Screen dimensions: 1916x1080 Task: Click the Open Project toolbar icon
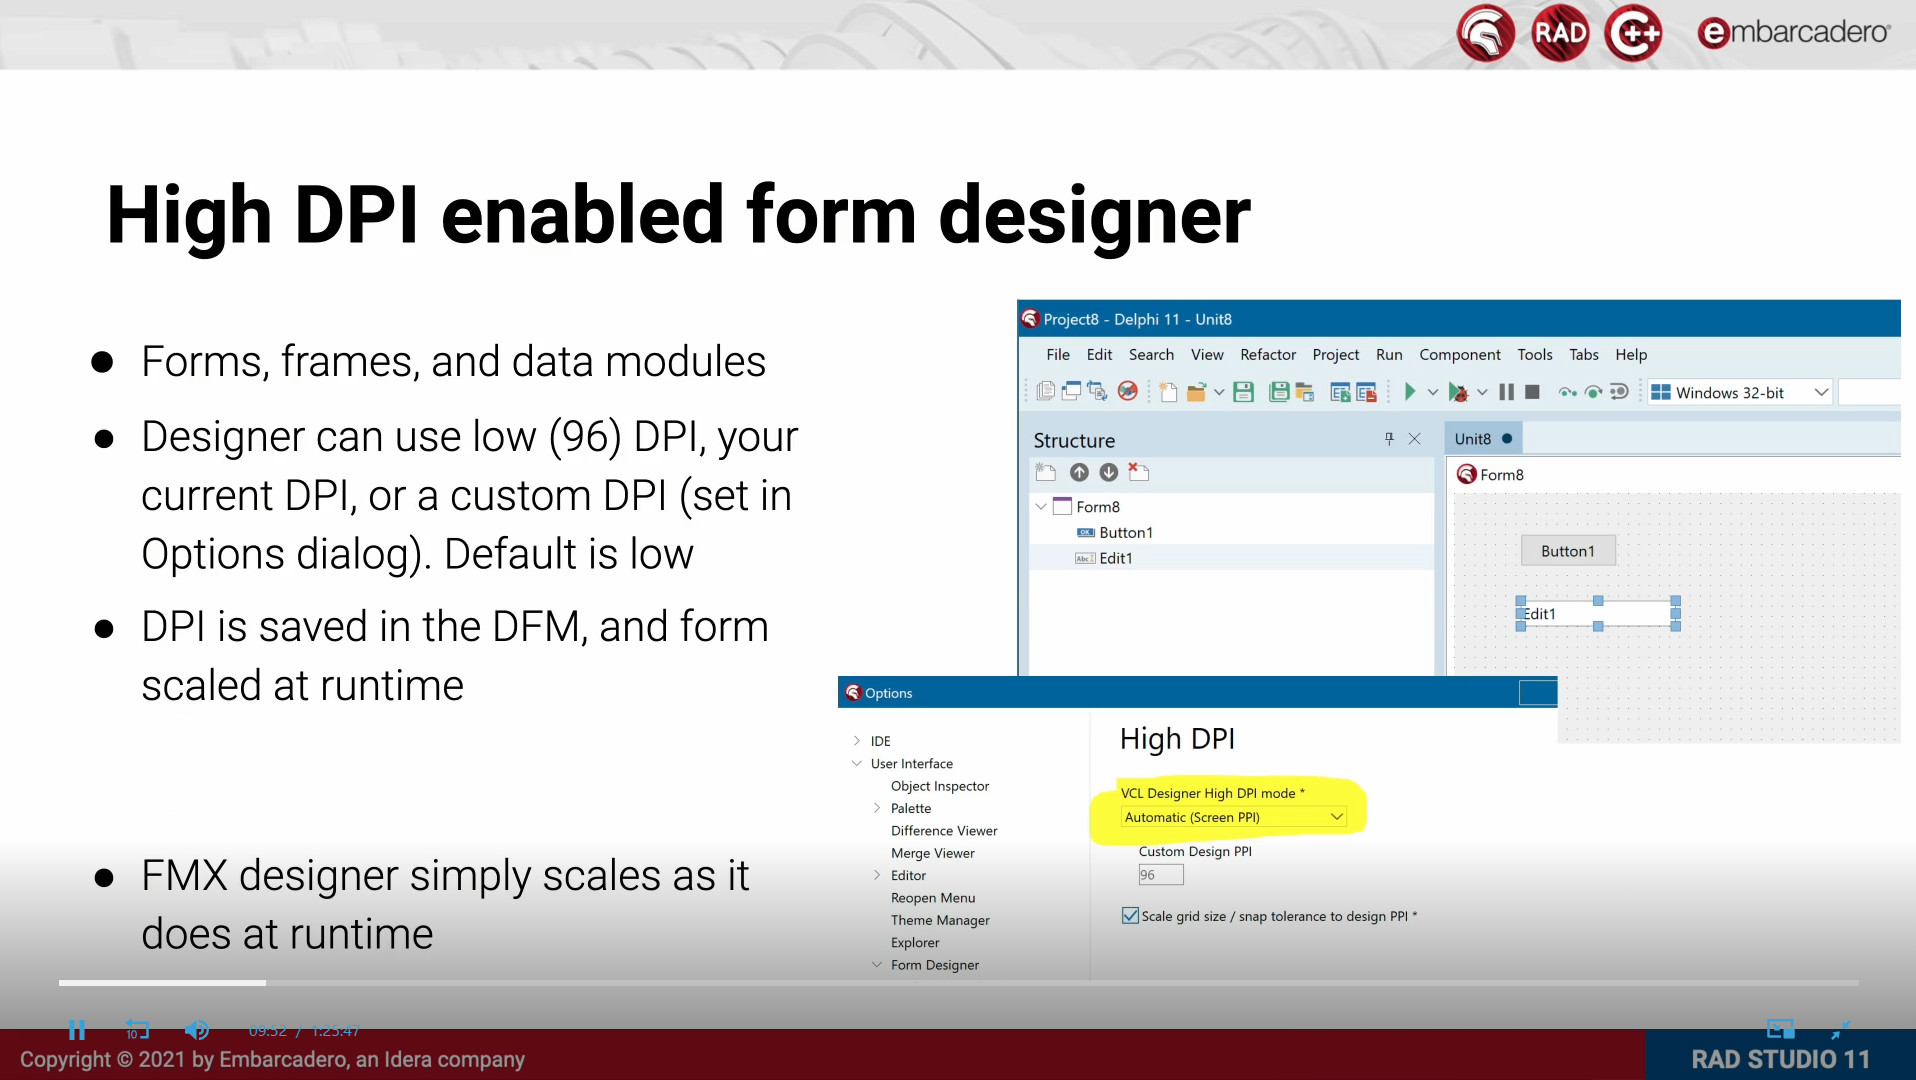click(1304, 391)
